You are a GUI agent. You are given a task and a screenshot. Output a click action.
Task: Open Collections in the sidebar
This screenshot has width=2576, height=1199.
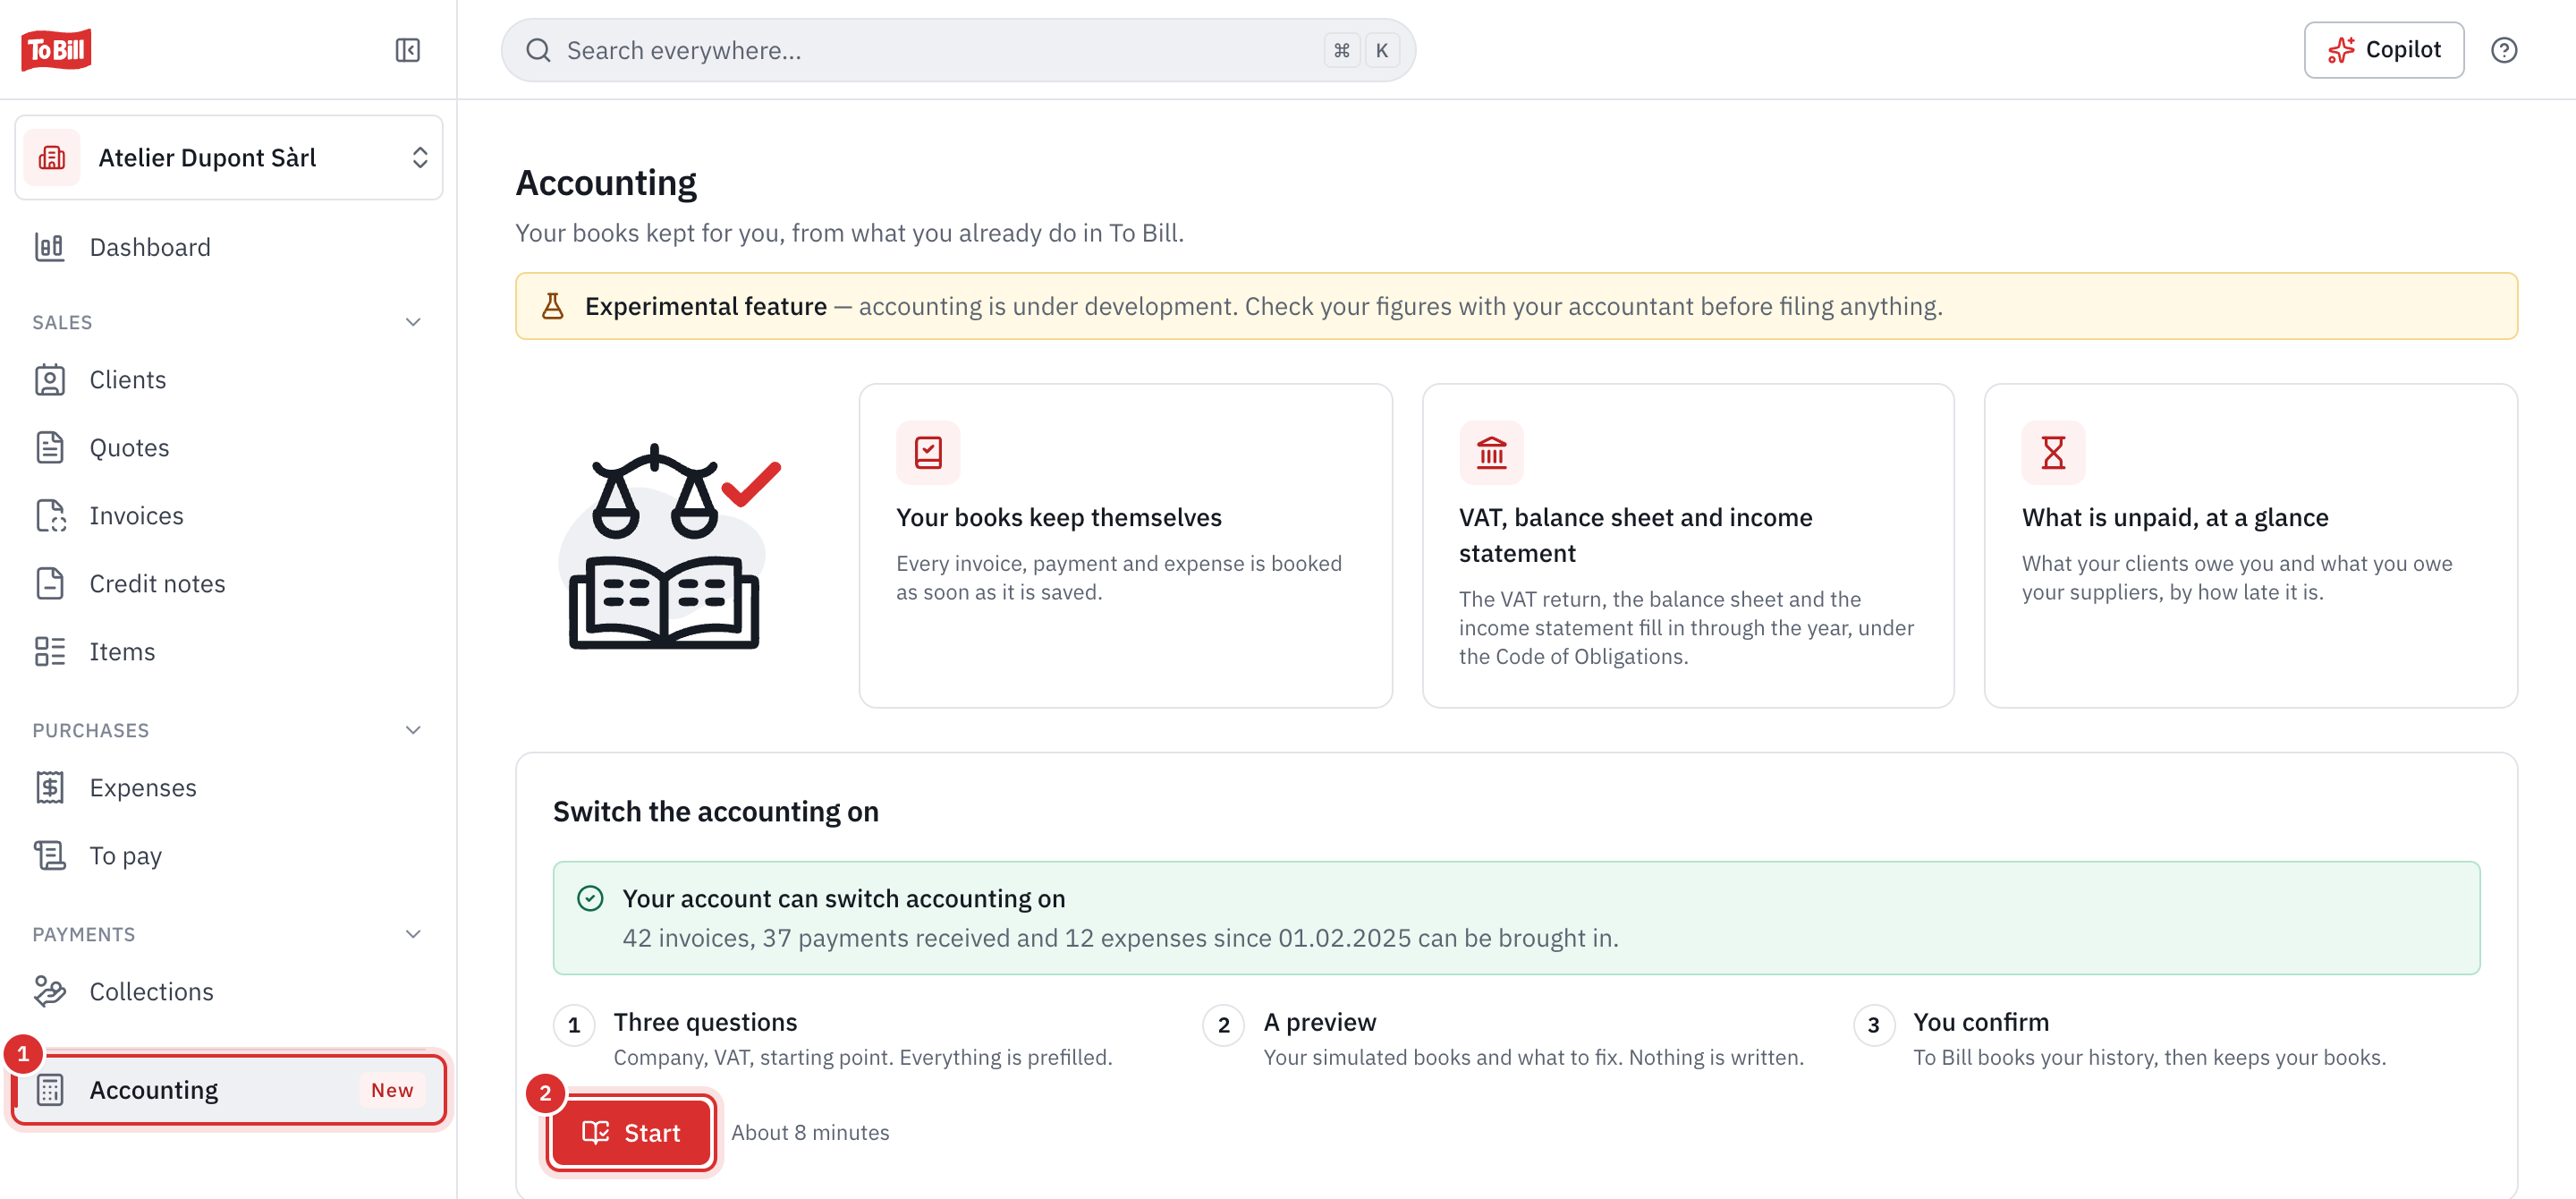point(229,992)
